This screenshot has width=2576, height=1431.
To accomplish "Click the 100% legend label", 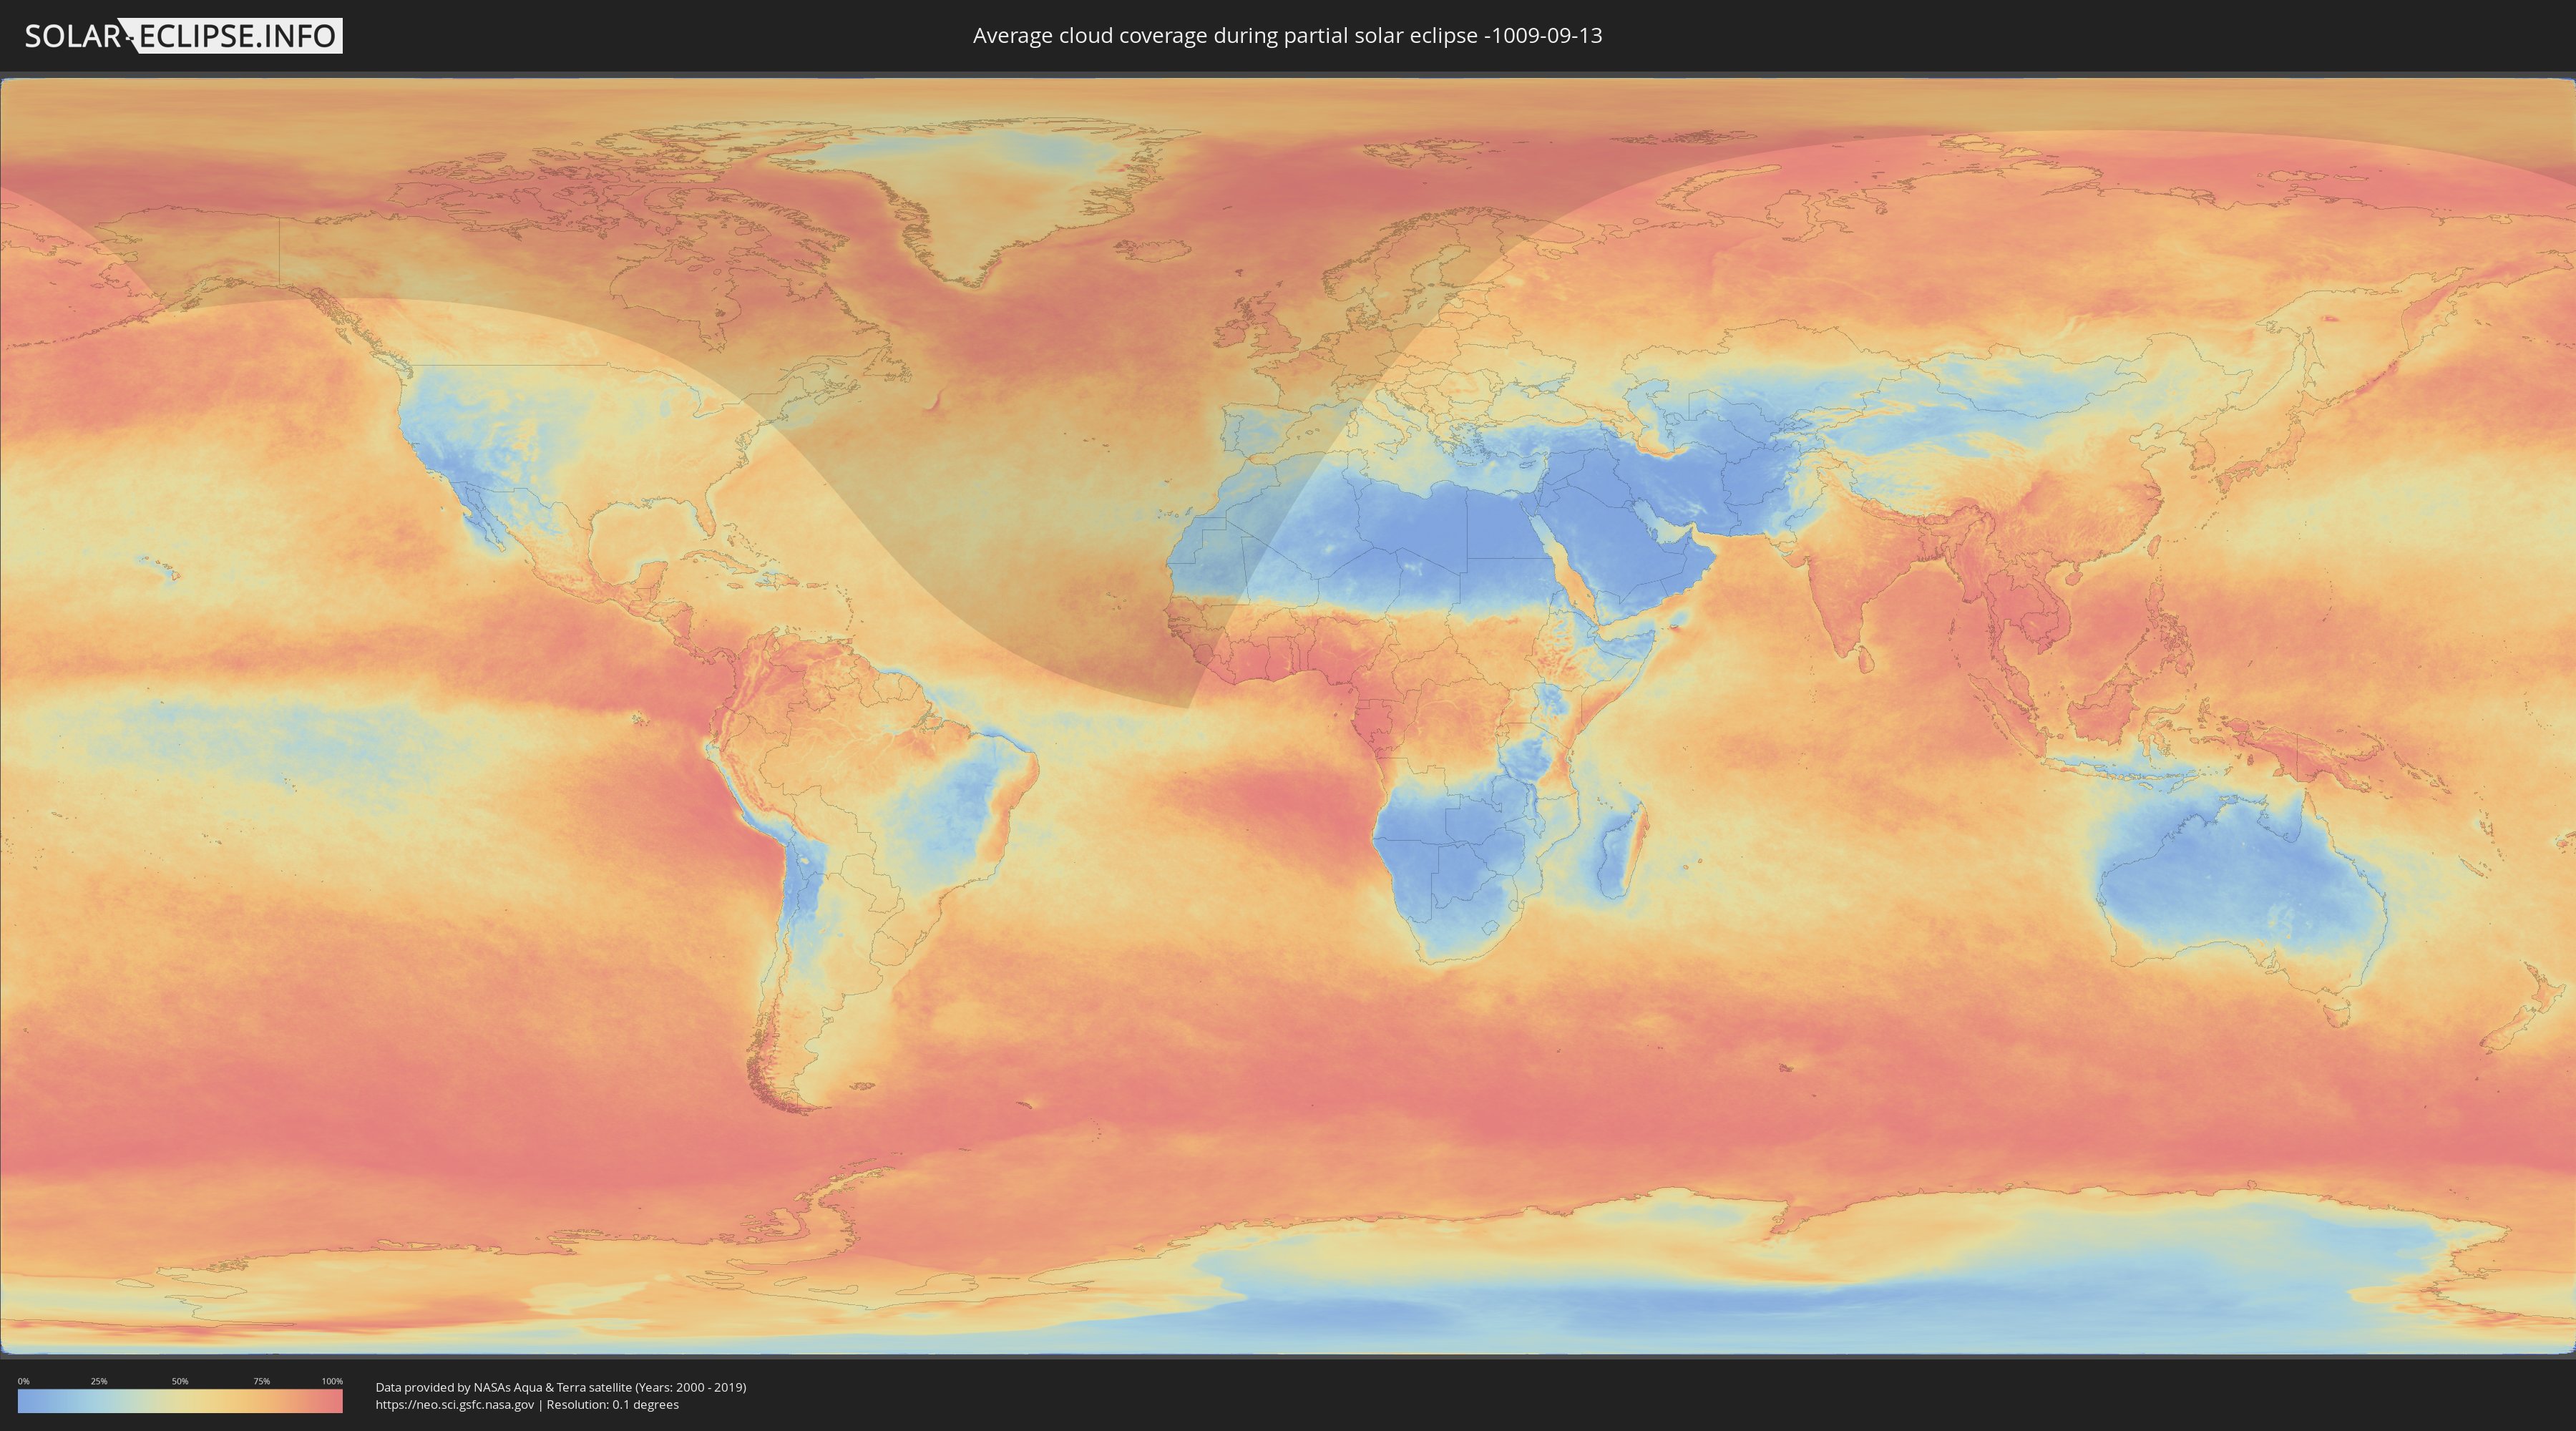I will [x=332, y=1381].
